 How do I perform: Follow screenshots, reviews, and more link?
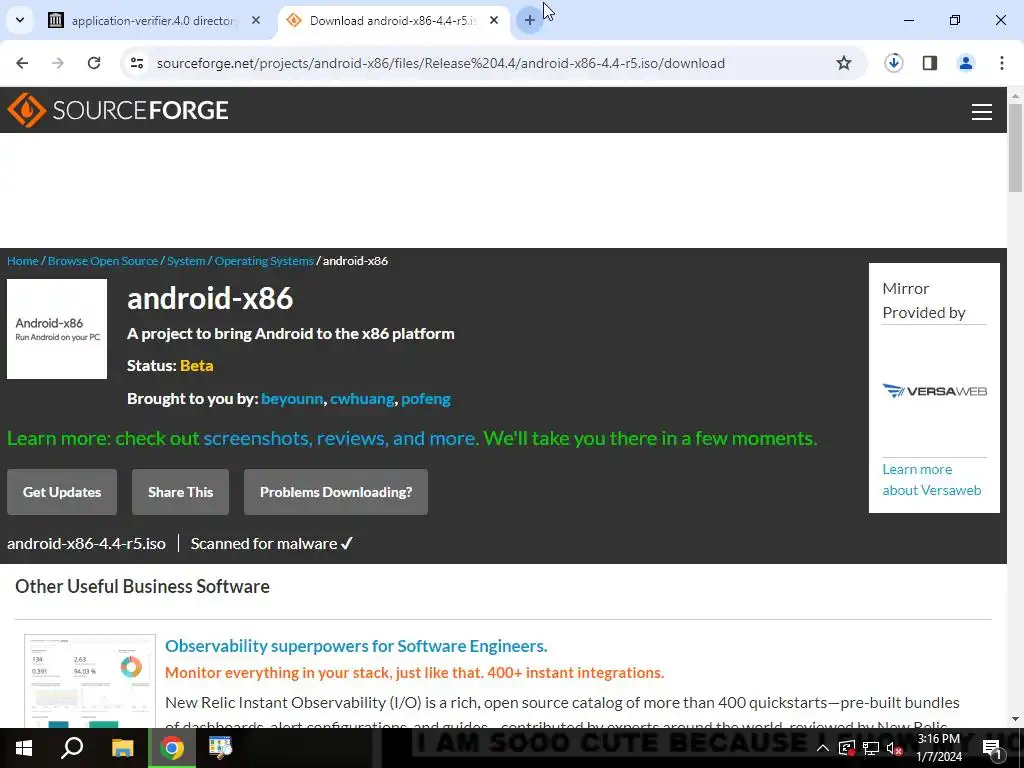pos(340,438)
